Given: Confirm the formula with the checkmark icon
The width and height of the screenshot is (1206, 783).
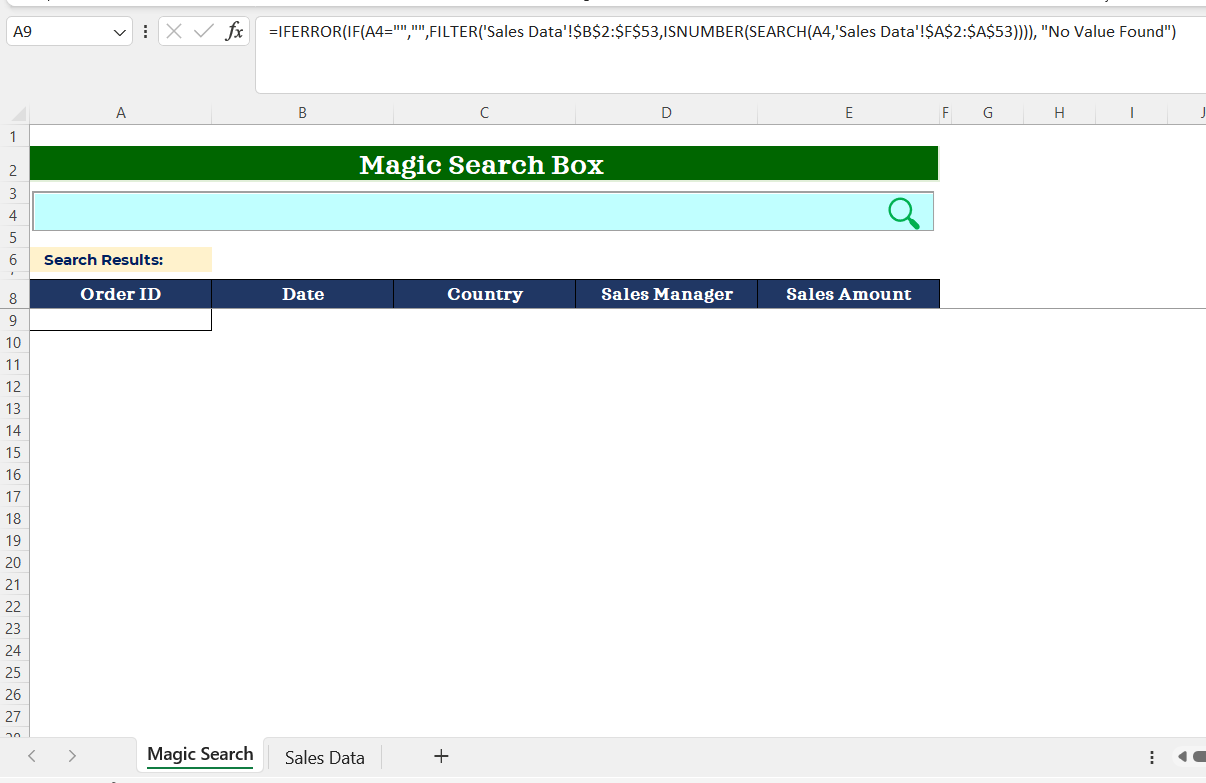Looking at the screenshot, I should tap(204, 32).
